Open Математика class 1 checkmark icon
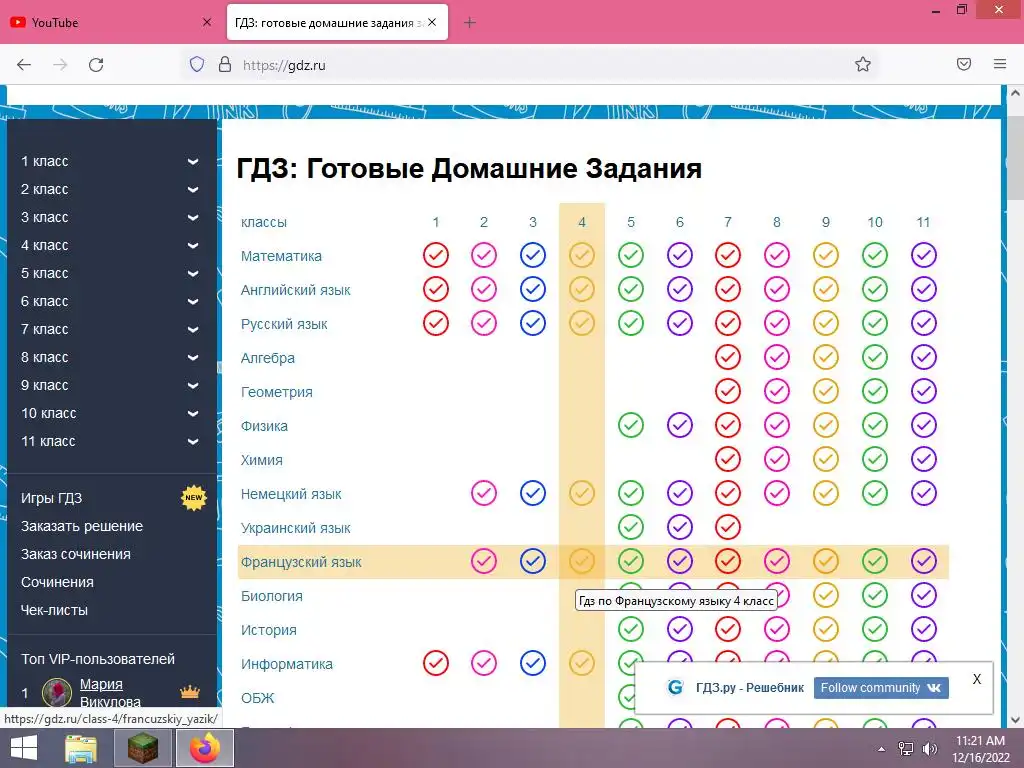Image resolution: width=1024 pixels, height=768 pixels. (436, 255)
